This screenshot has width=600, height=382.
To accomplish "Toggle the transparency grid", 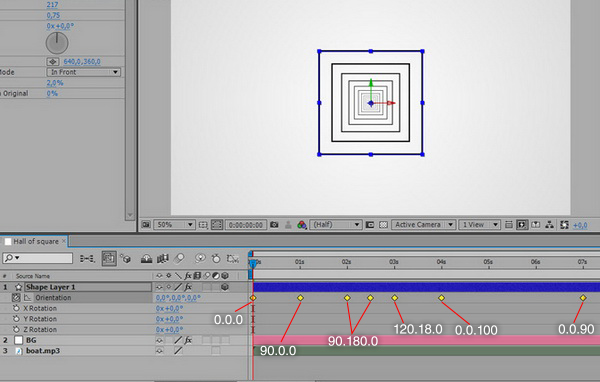I will point(383,225).
